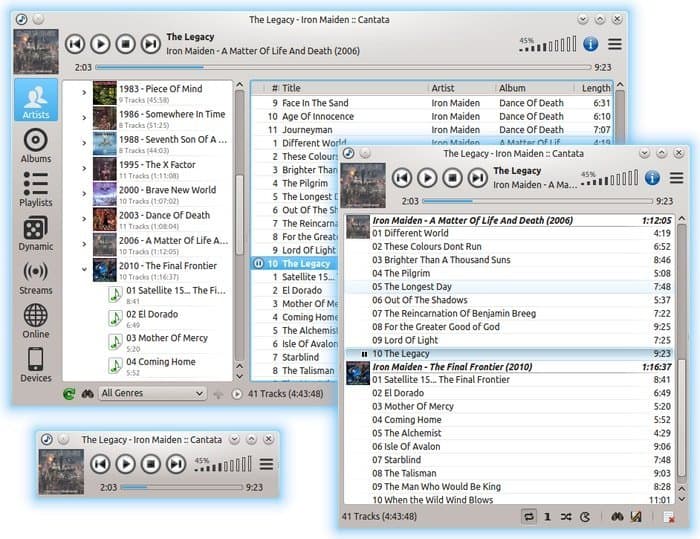The height and width of the screenshot is (539, 700).
Task: Toggle repeat mode in compact window
Action: coord(529,517)
